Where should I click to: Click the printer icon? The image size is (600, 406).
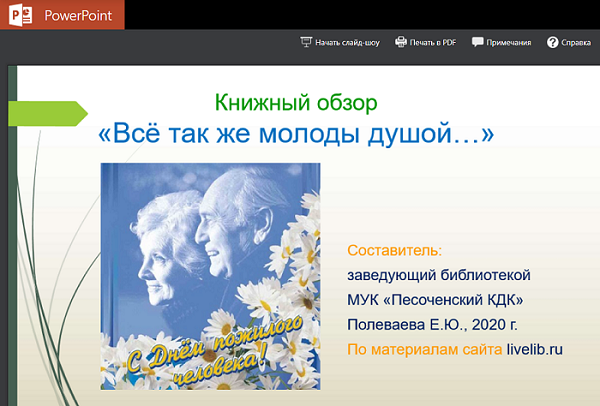point(401,42)
